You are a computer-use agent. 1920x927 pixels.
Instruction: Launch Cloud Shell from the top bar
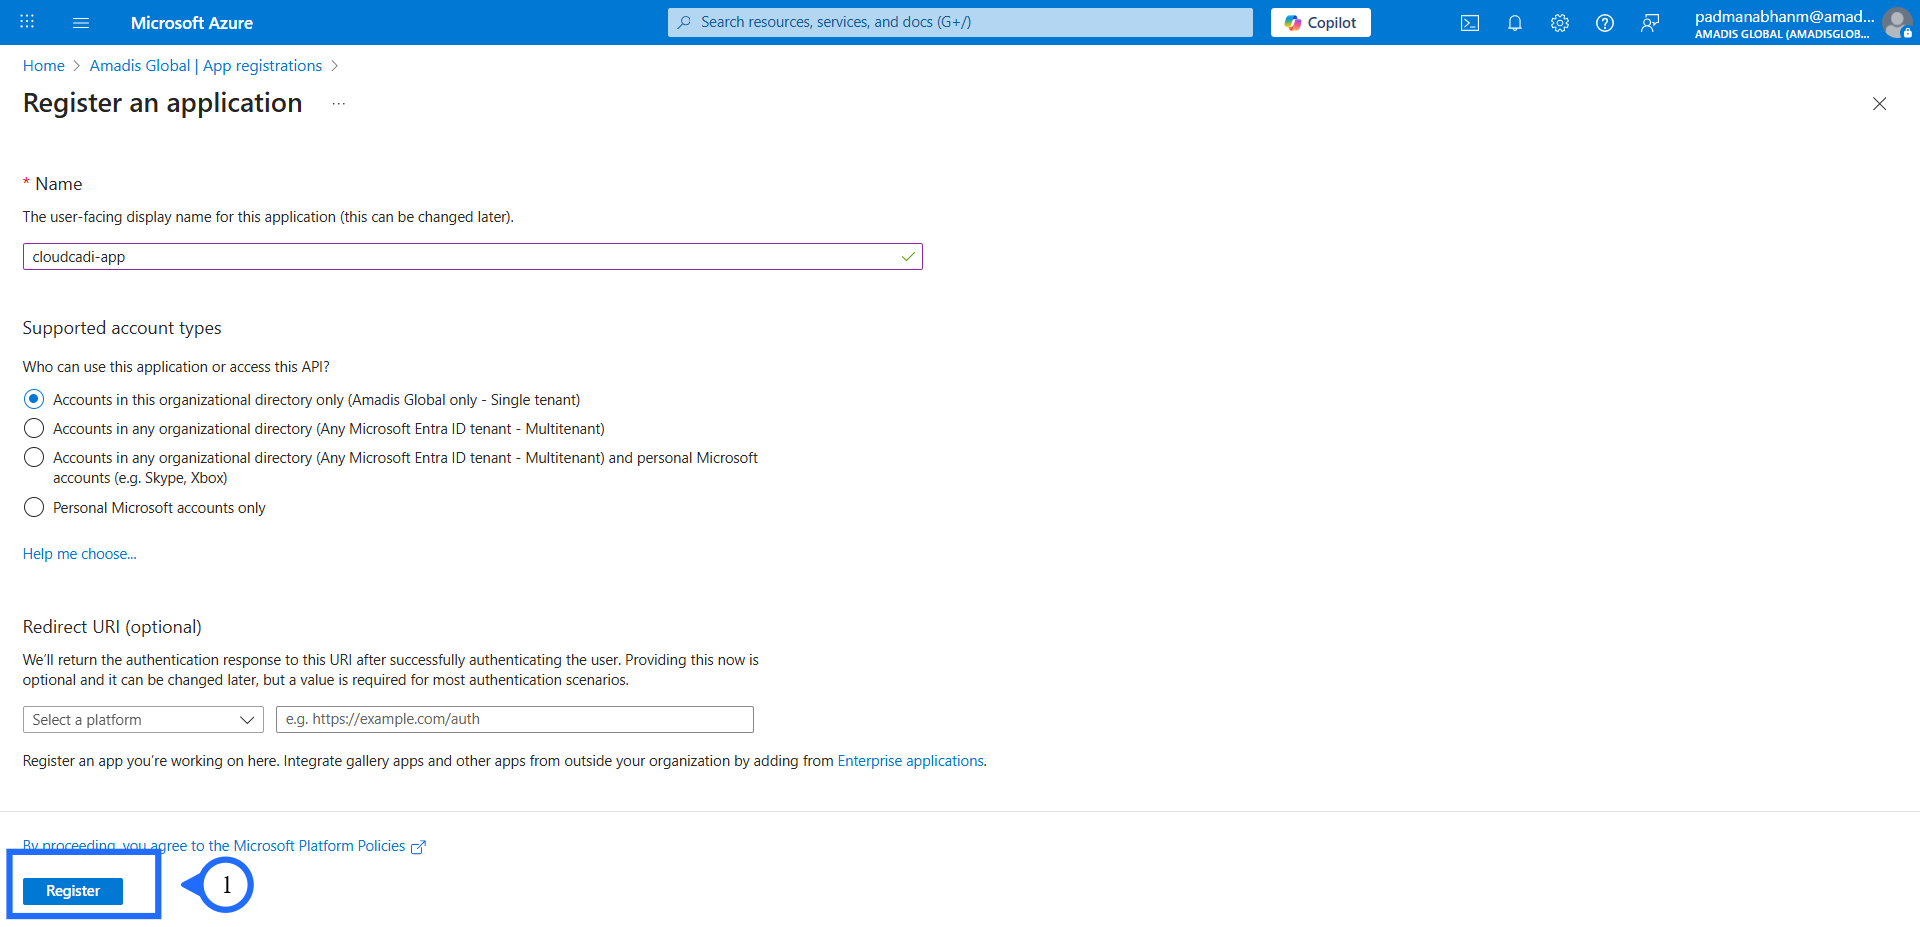1469,23
